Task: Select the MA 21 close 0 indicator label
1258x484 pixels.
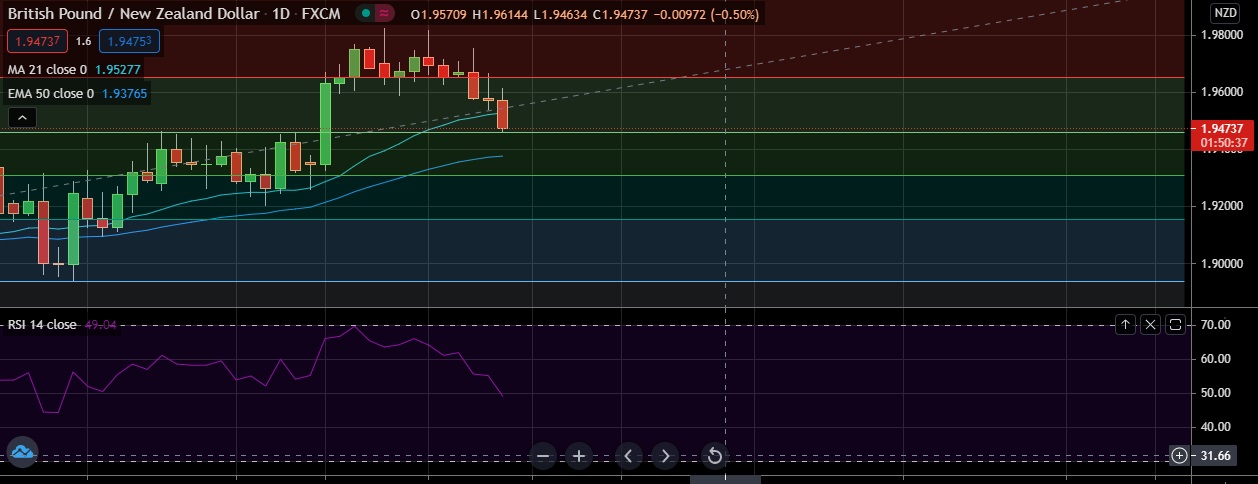Action: coord(47,70)
